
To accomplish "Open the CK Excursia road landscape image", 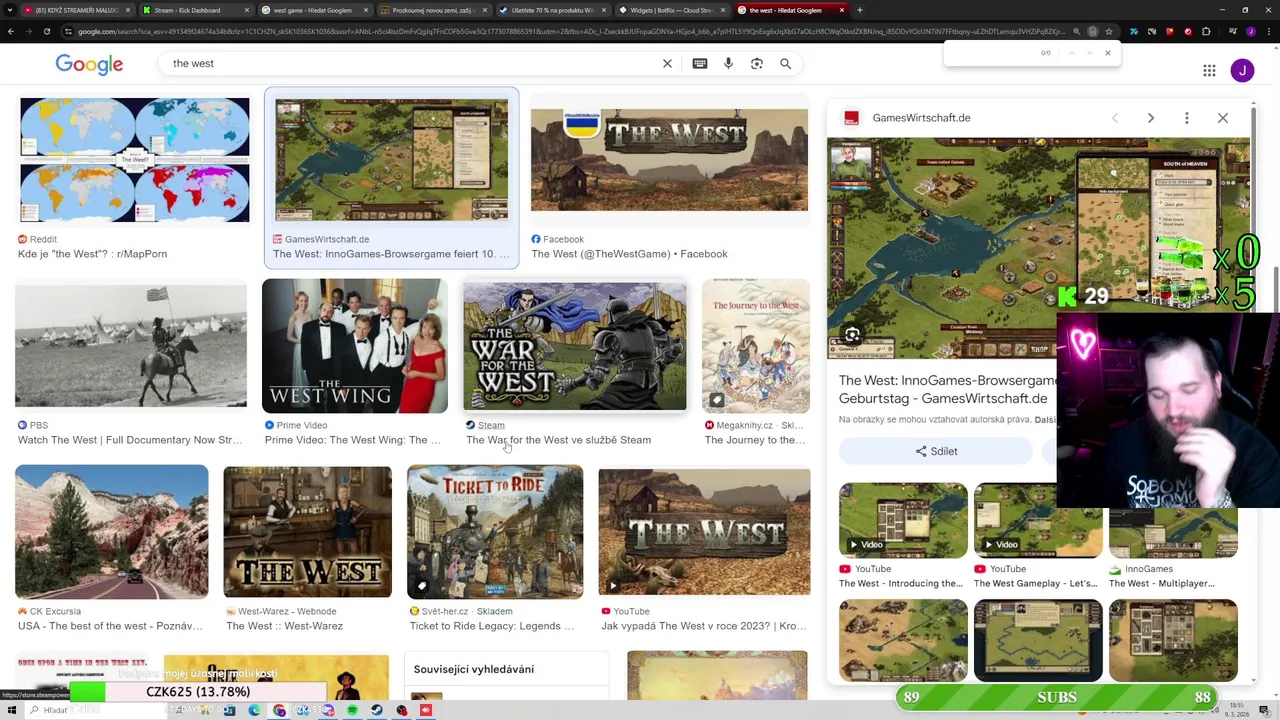I will coord(112,531).
